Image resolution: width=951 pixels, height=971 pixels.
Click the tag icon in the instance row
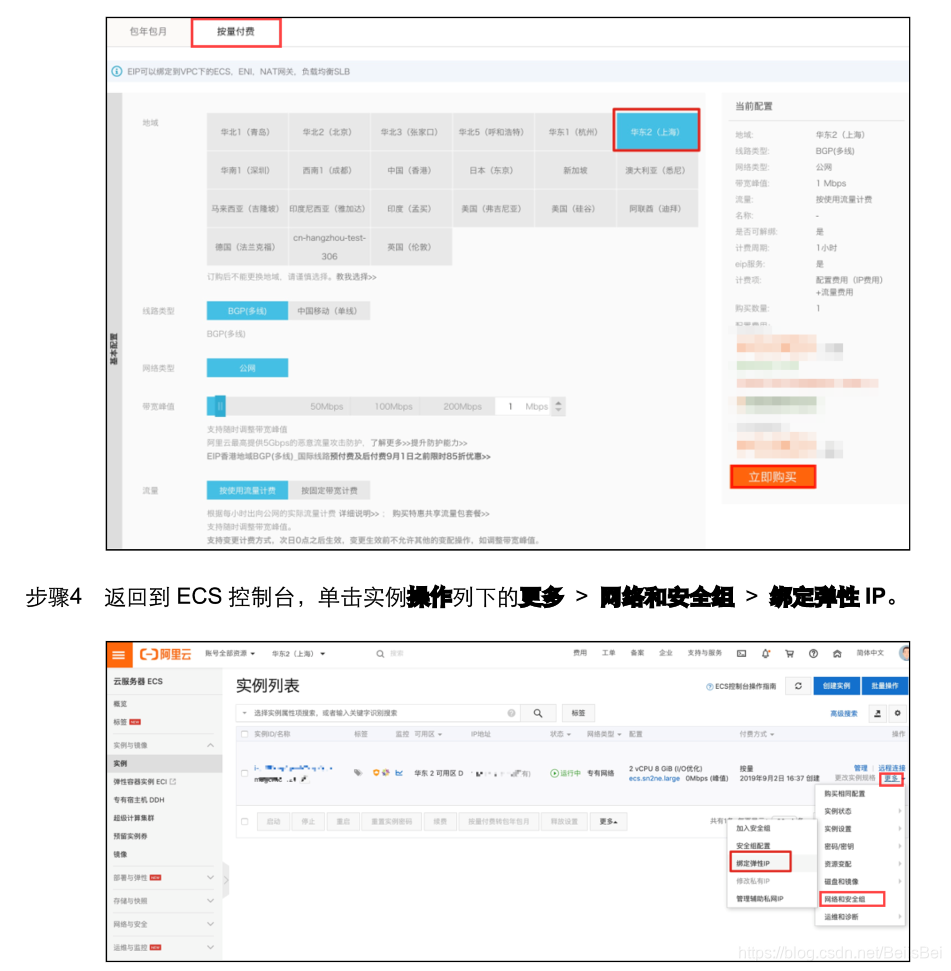358,772
